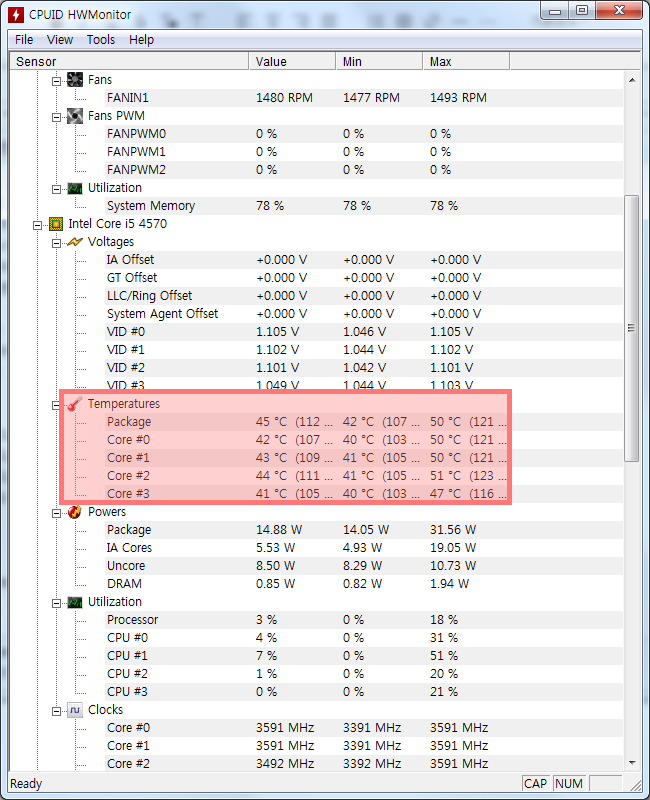
Task: Click the Value column header
Action: [x=292, y=62]
